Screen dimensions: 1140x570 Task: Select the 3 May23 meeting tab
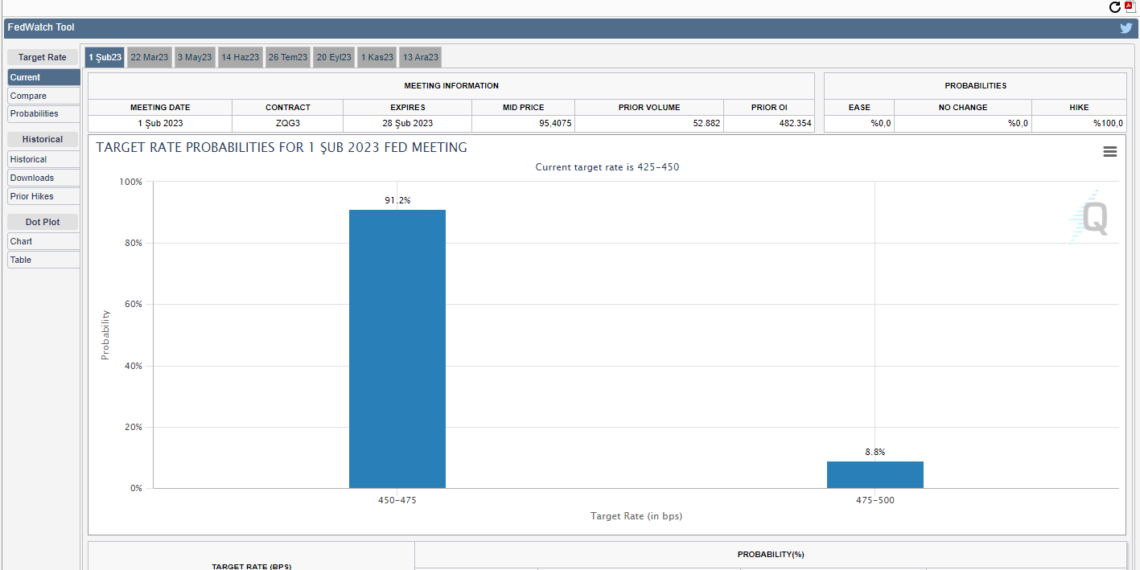tap(195, 57)
